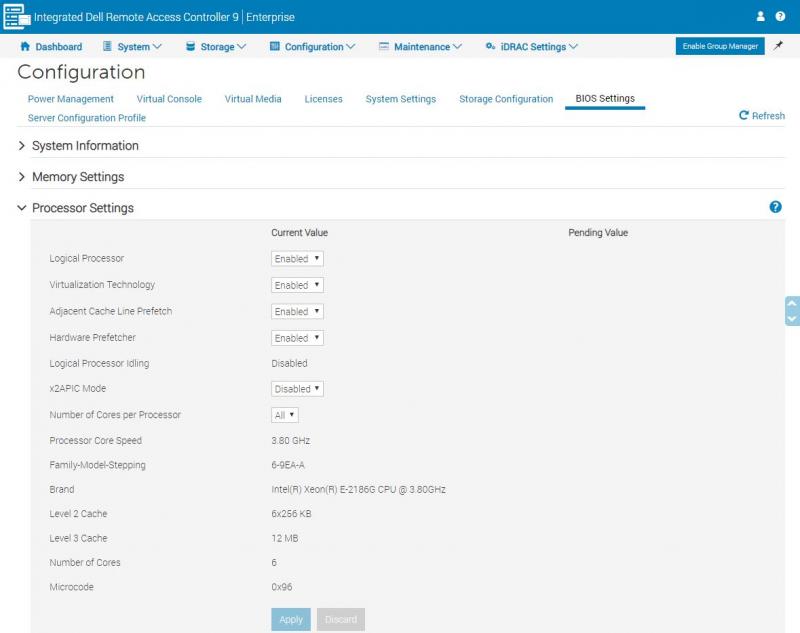The image size is (800, 633).
Task: Open the Storage menu
Action: pos(216,47)
